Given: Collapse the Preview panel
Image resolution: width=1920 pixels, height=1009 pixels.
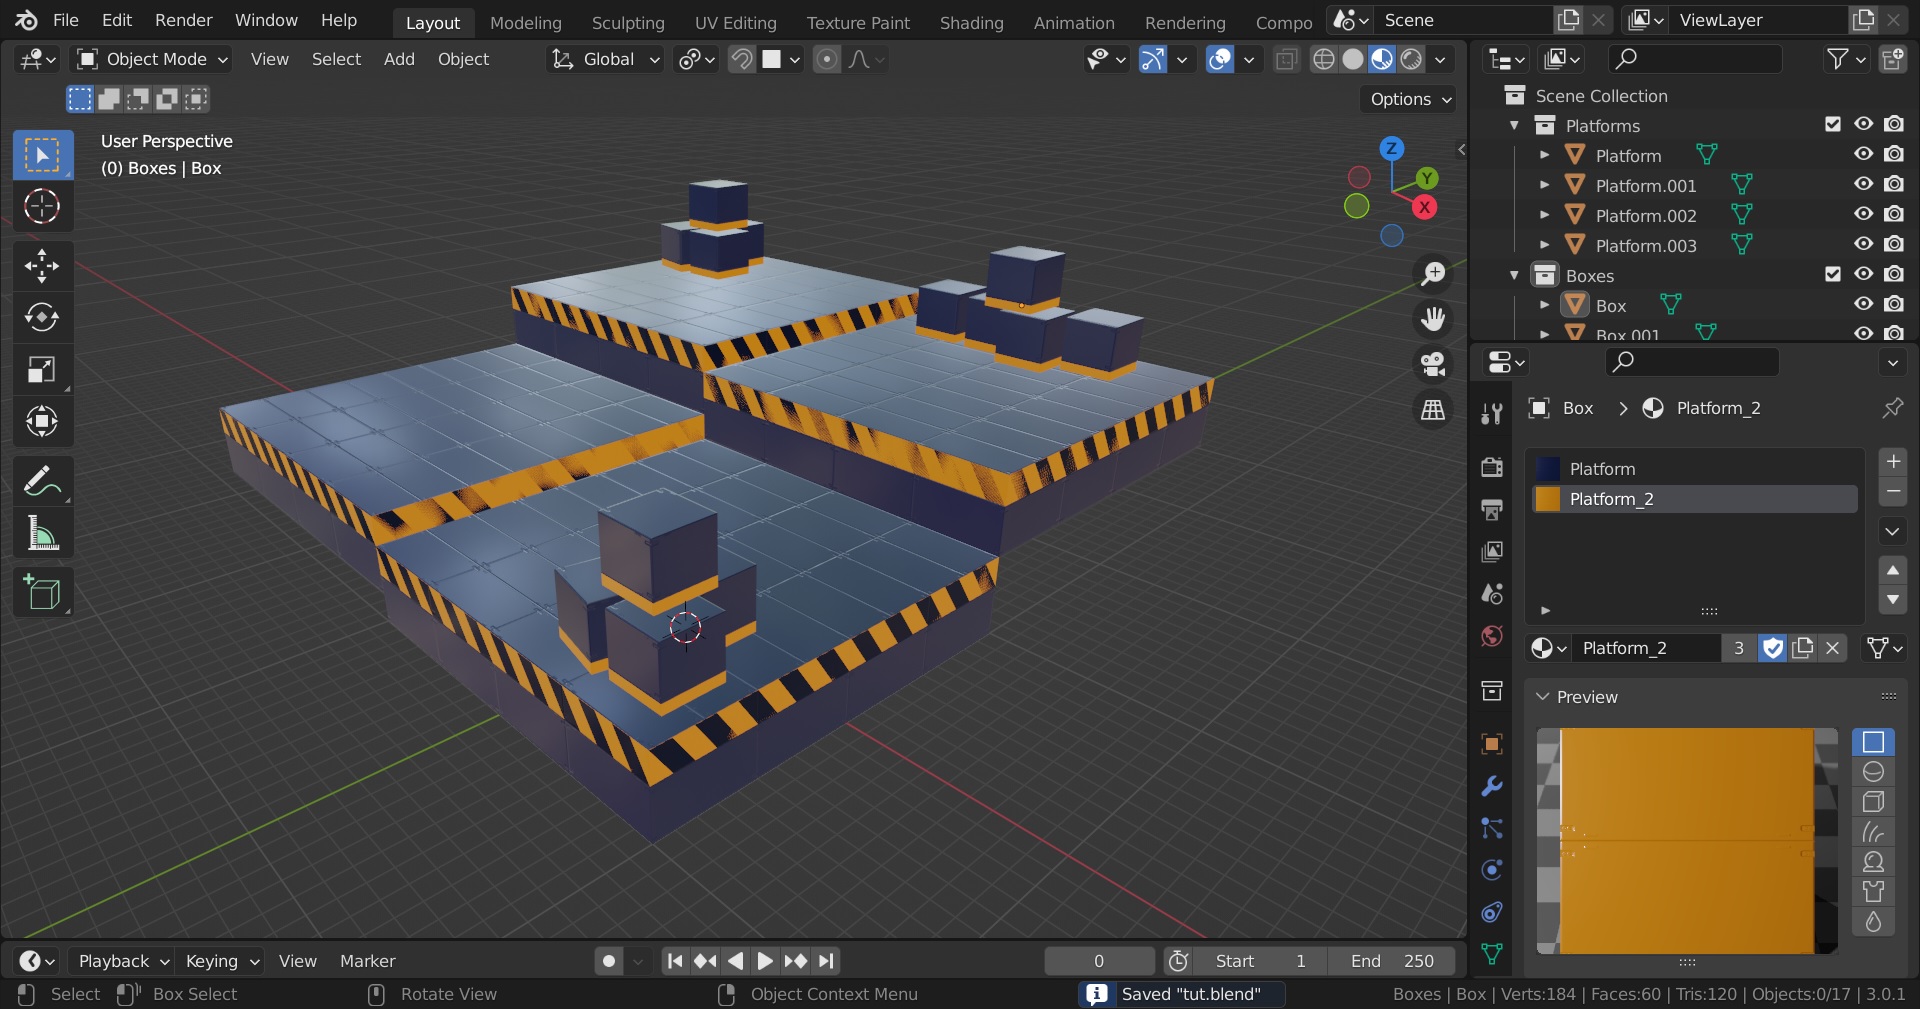Looking at the screenshot, I should pos(1543,697).
